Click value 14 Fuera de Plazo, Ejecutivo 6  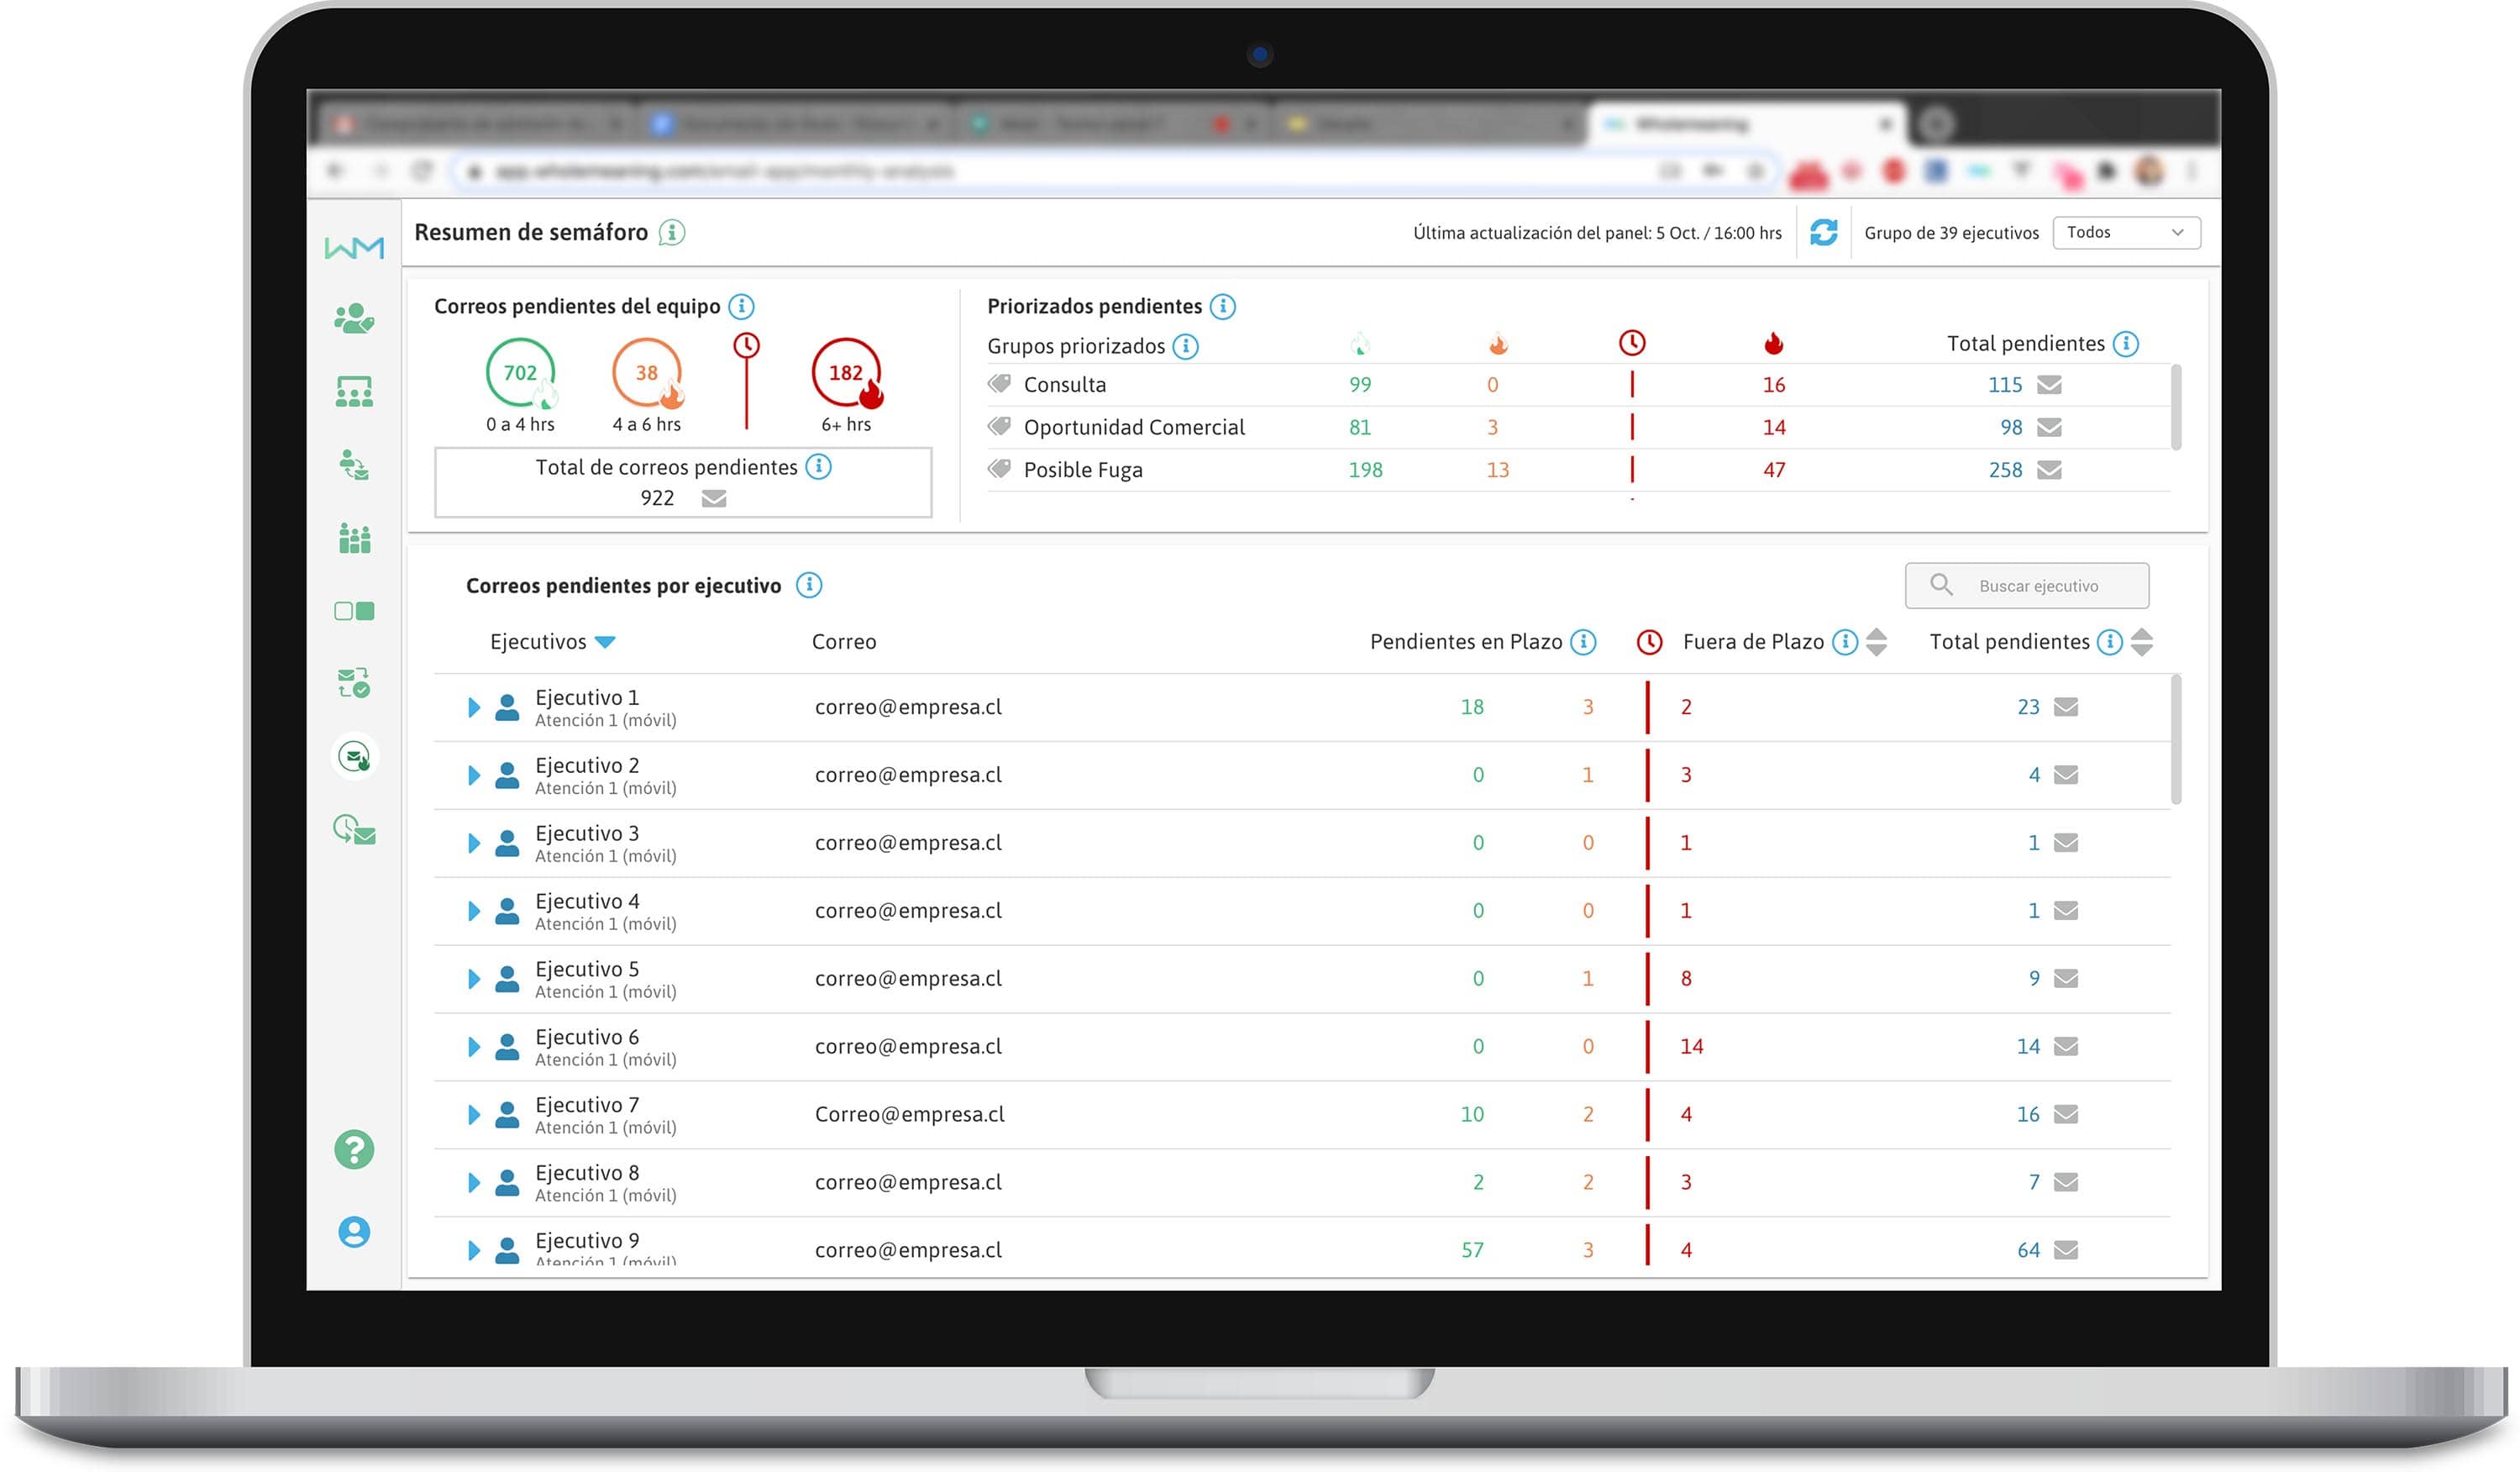[x=1691, y=1046]
